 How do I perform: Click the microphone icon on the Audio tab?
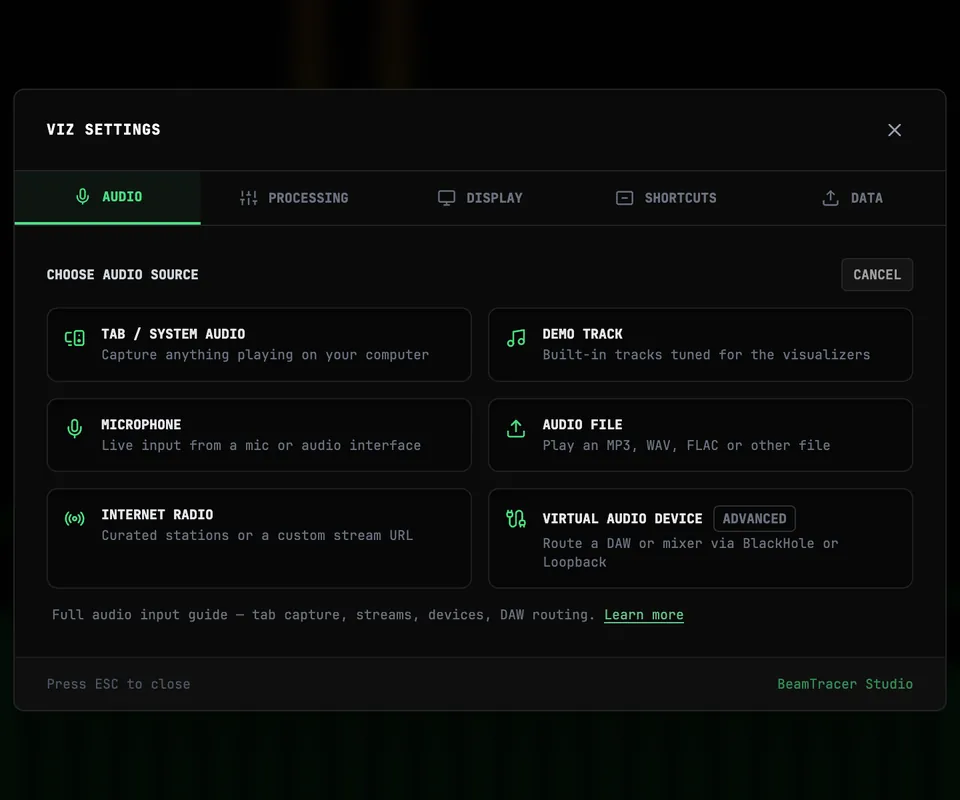coord(82,196)
